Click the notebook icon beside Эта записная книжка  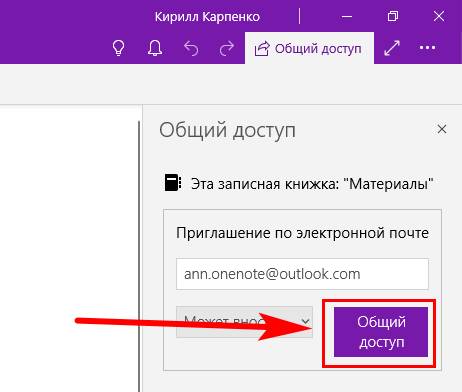click(173, 183)
